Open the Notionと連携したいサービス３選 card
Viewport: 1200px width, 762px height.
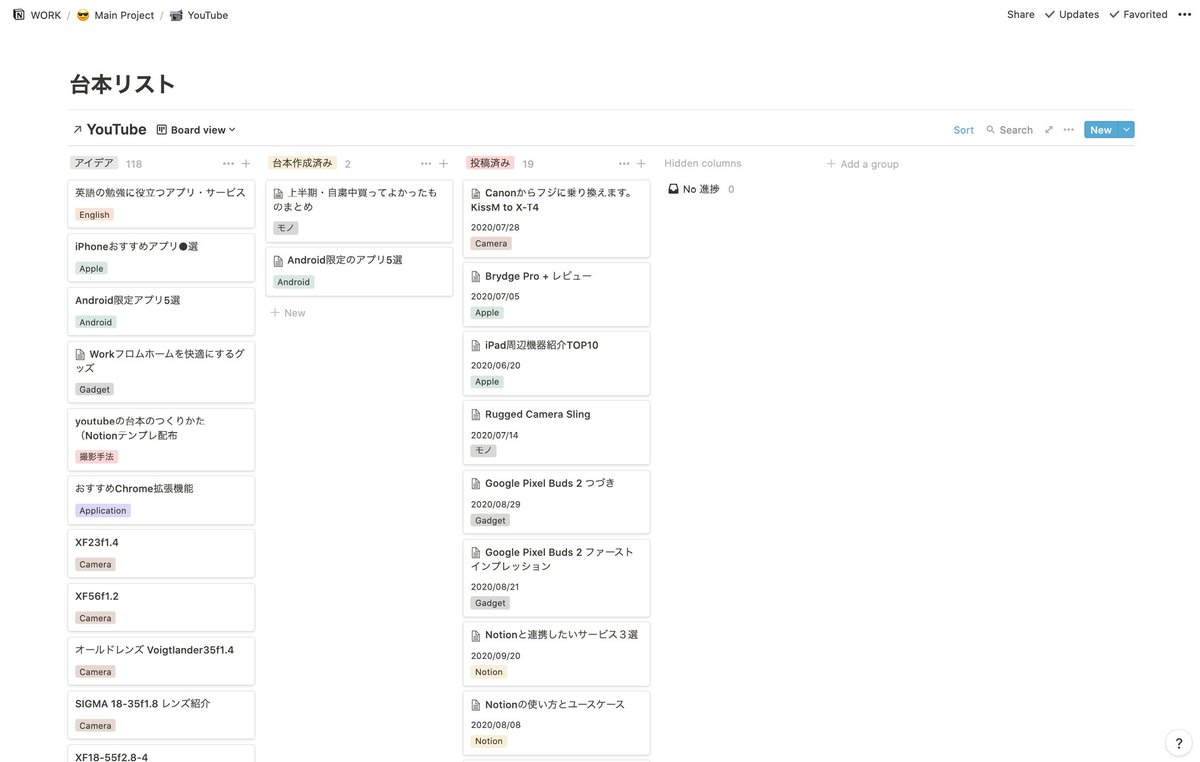tap(556, 654)
